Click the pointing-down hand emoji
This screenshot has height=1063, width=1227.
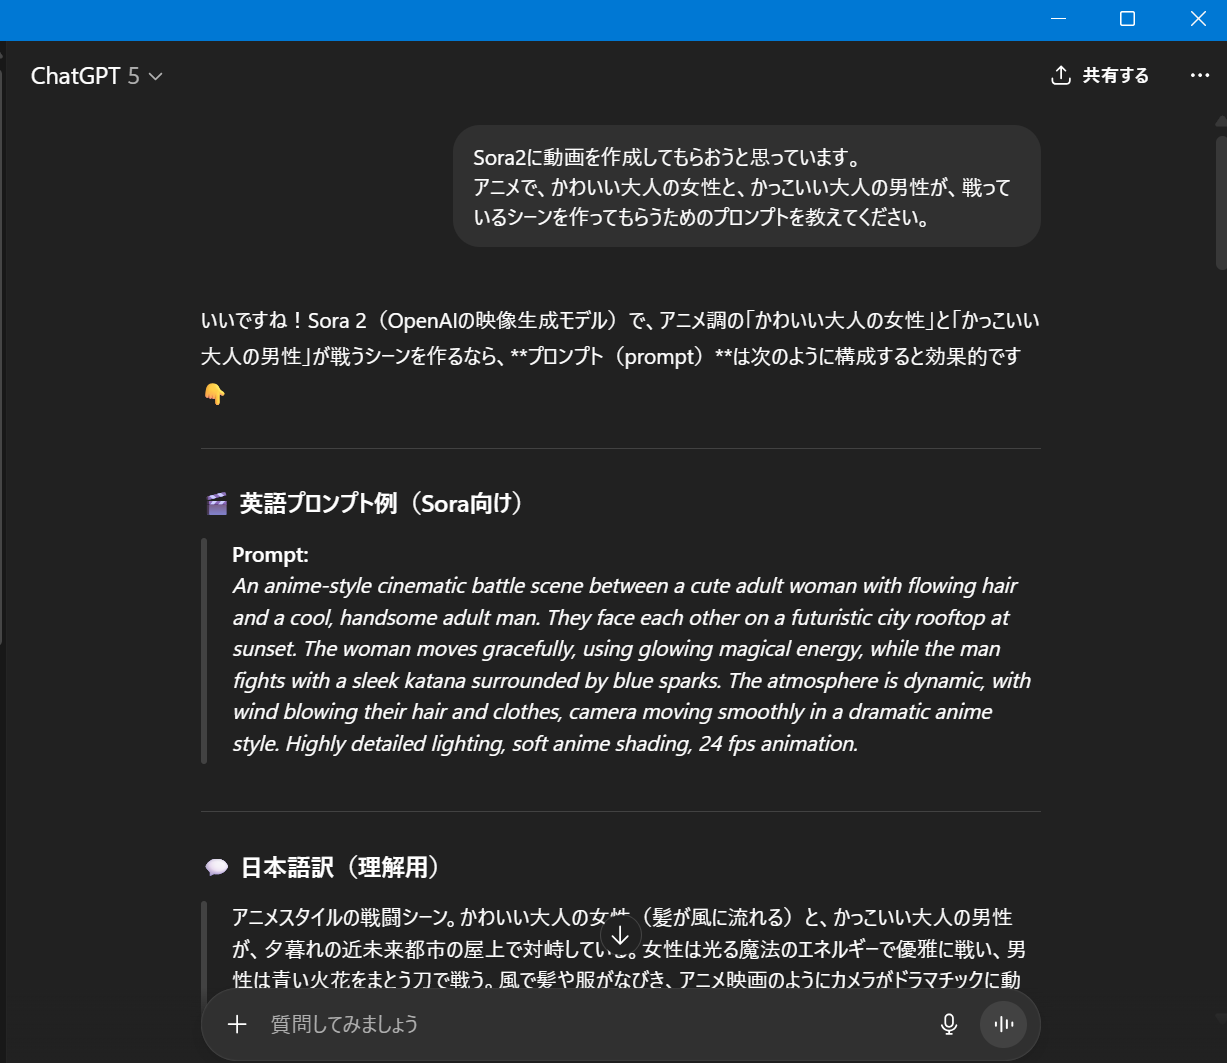[214, 395]
